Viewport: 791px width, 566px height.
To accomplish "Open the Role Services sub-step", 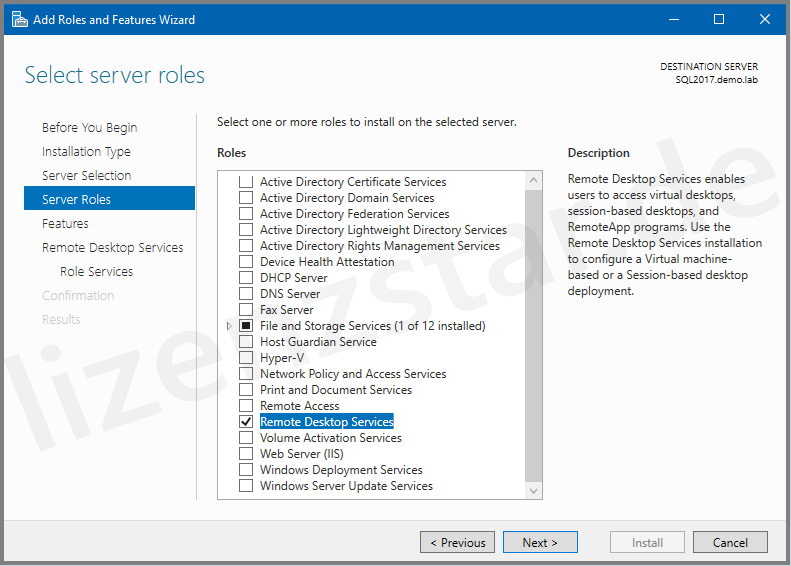I will [x=96, y=272].
